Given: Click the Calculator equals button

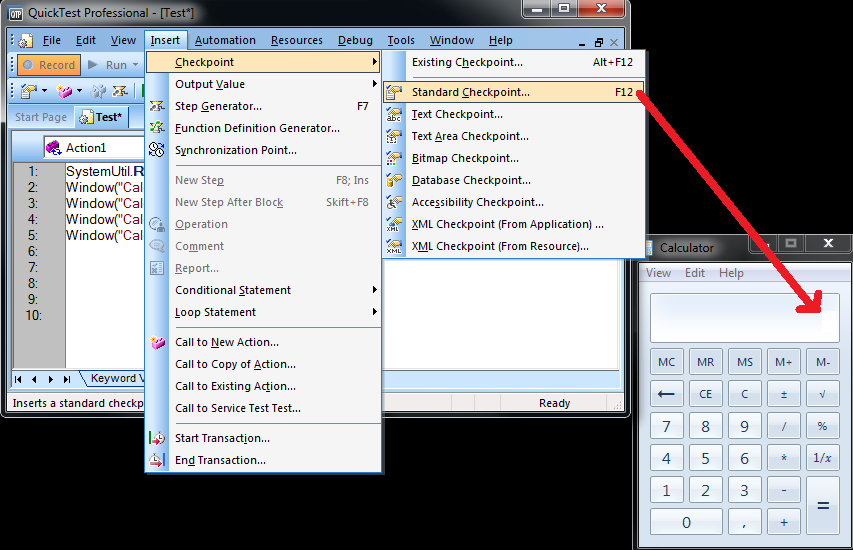Looking at the screenshot, I should (x=823, y=505).
